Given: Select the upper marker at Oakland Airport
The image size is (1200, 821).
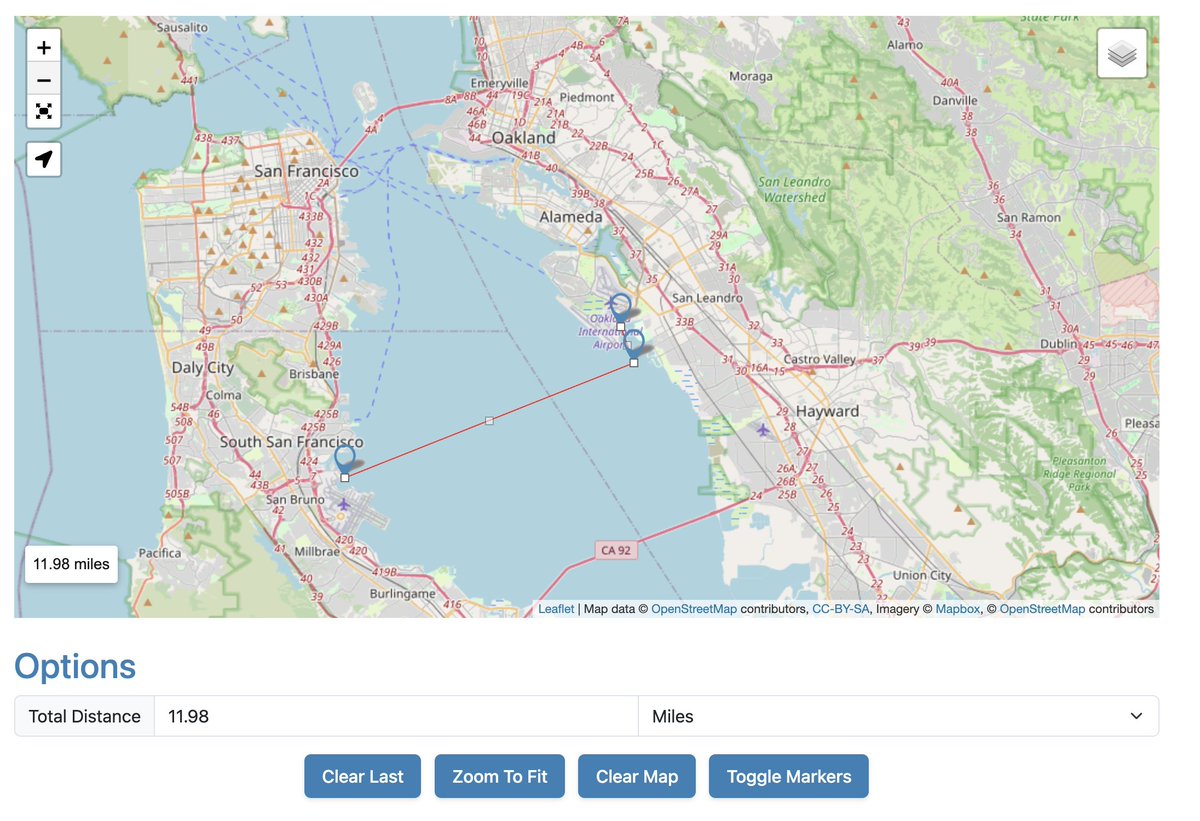Looking at the screenshot, I should coord(621,308).
